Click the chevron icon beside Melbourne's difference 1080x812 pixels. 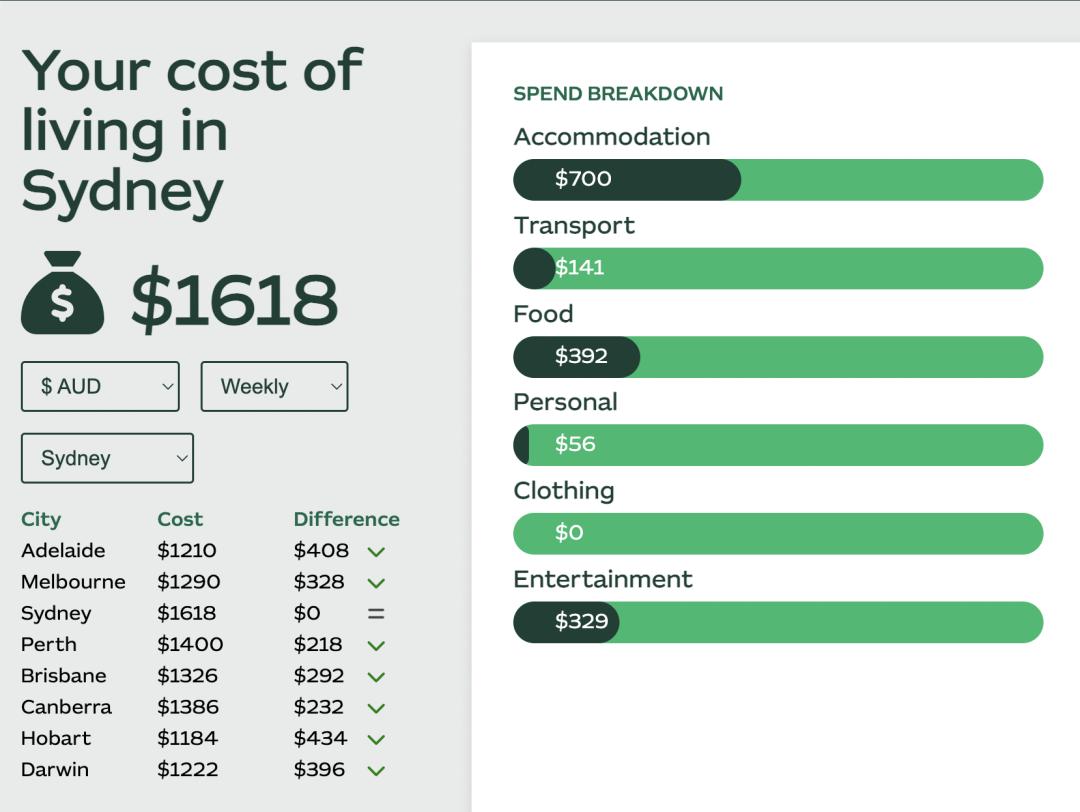click(376, 583)
